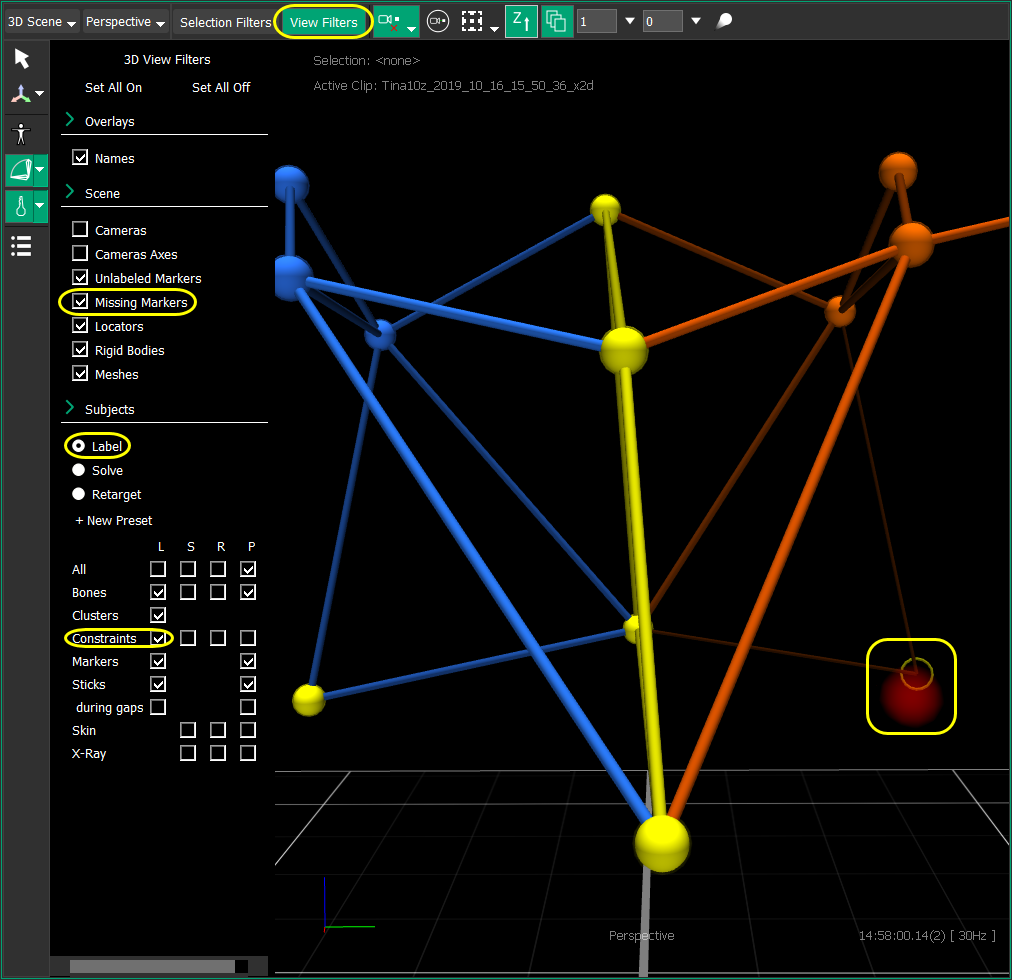Collapse the Overlays section
The width and height of the screenshot is (1012, 980).
pos(70,121)
